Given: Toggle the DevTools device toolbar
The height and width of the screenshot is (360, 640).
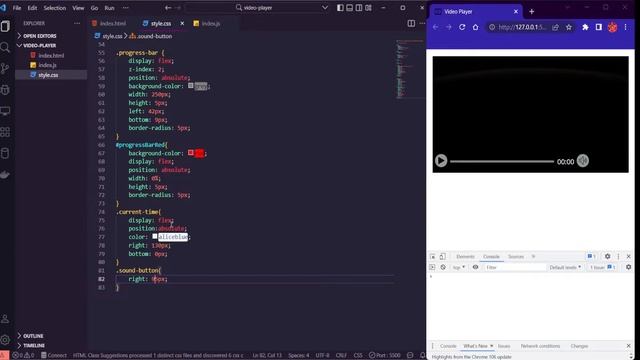Looking at the screenshot, I should [x=442, y=256].
